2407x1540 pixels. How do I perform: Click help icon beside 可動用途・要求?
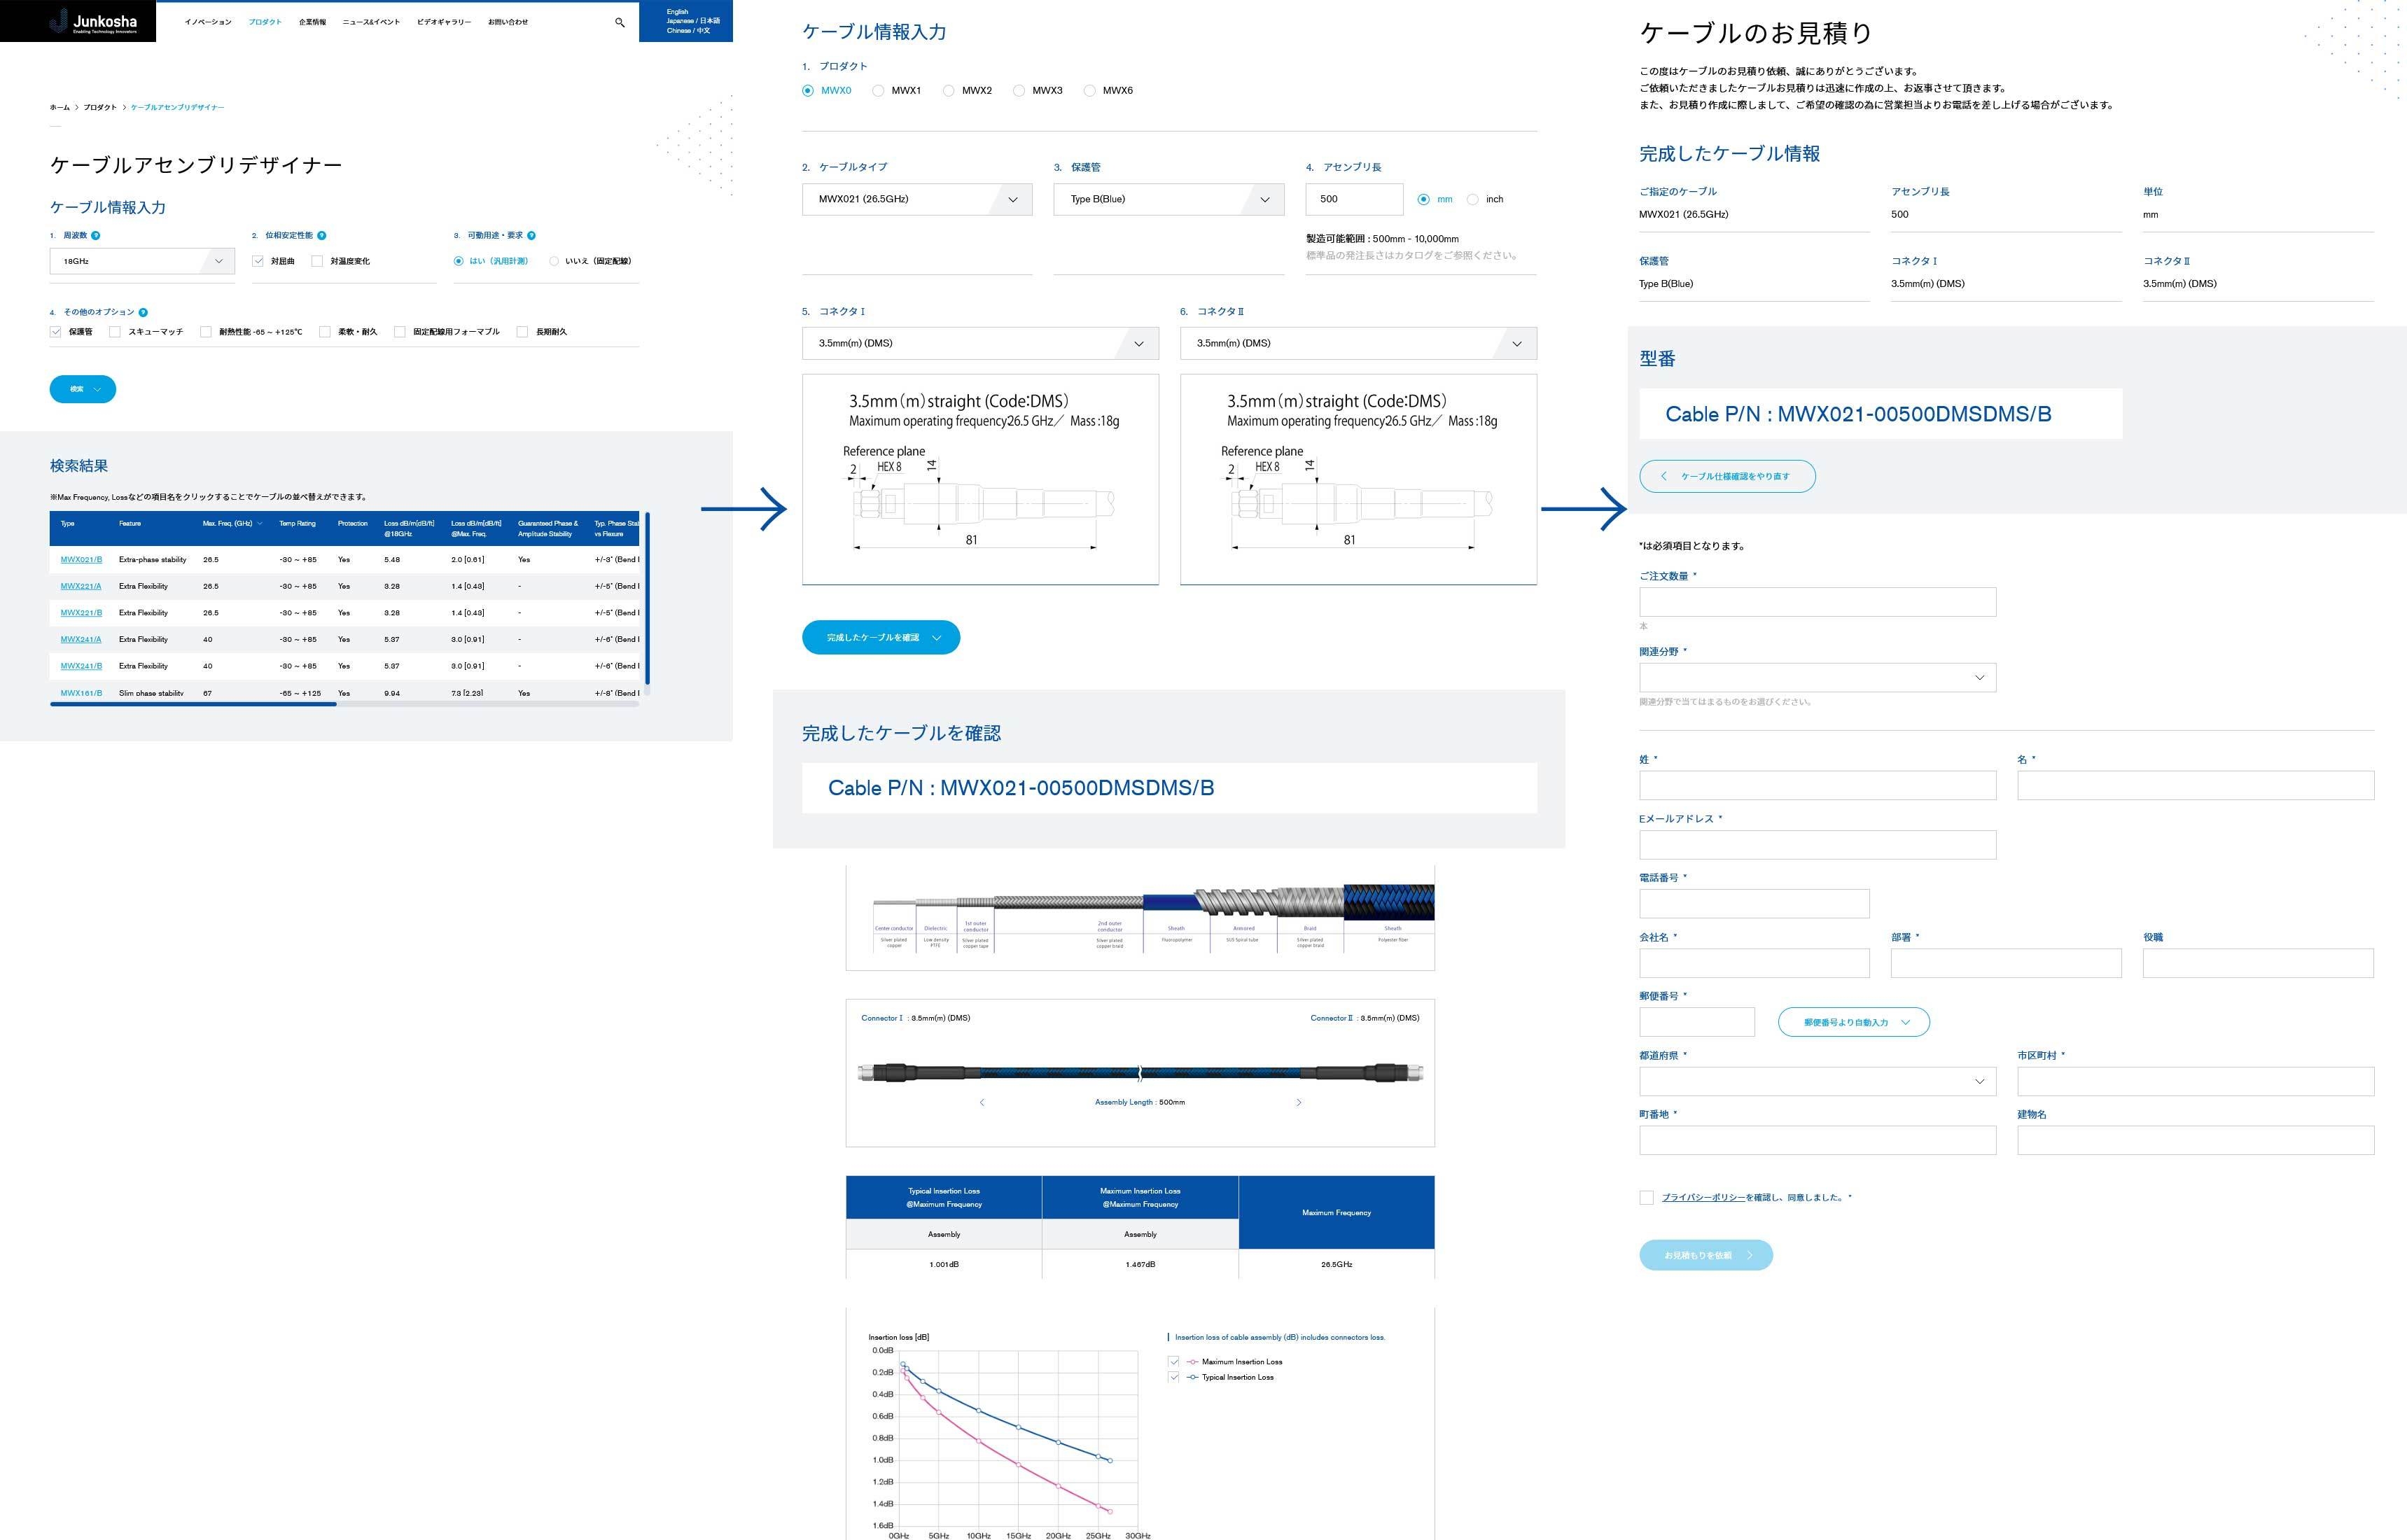pos(531,236)
